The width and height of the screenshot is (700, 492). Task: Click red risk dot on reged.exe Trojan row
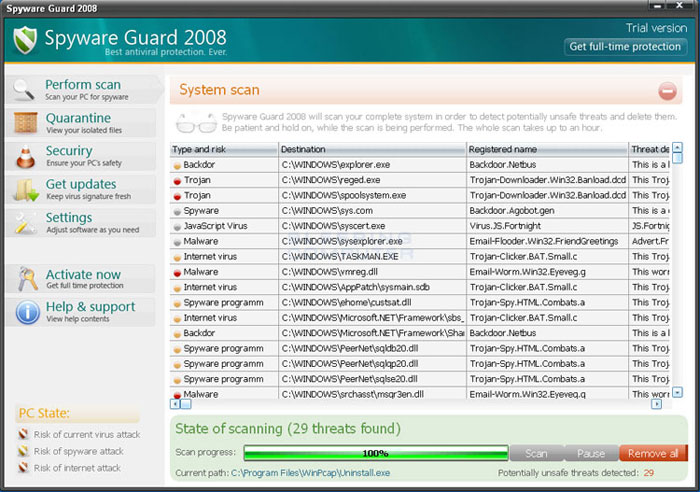tap(177, 181)
